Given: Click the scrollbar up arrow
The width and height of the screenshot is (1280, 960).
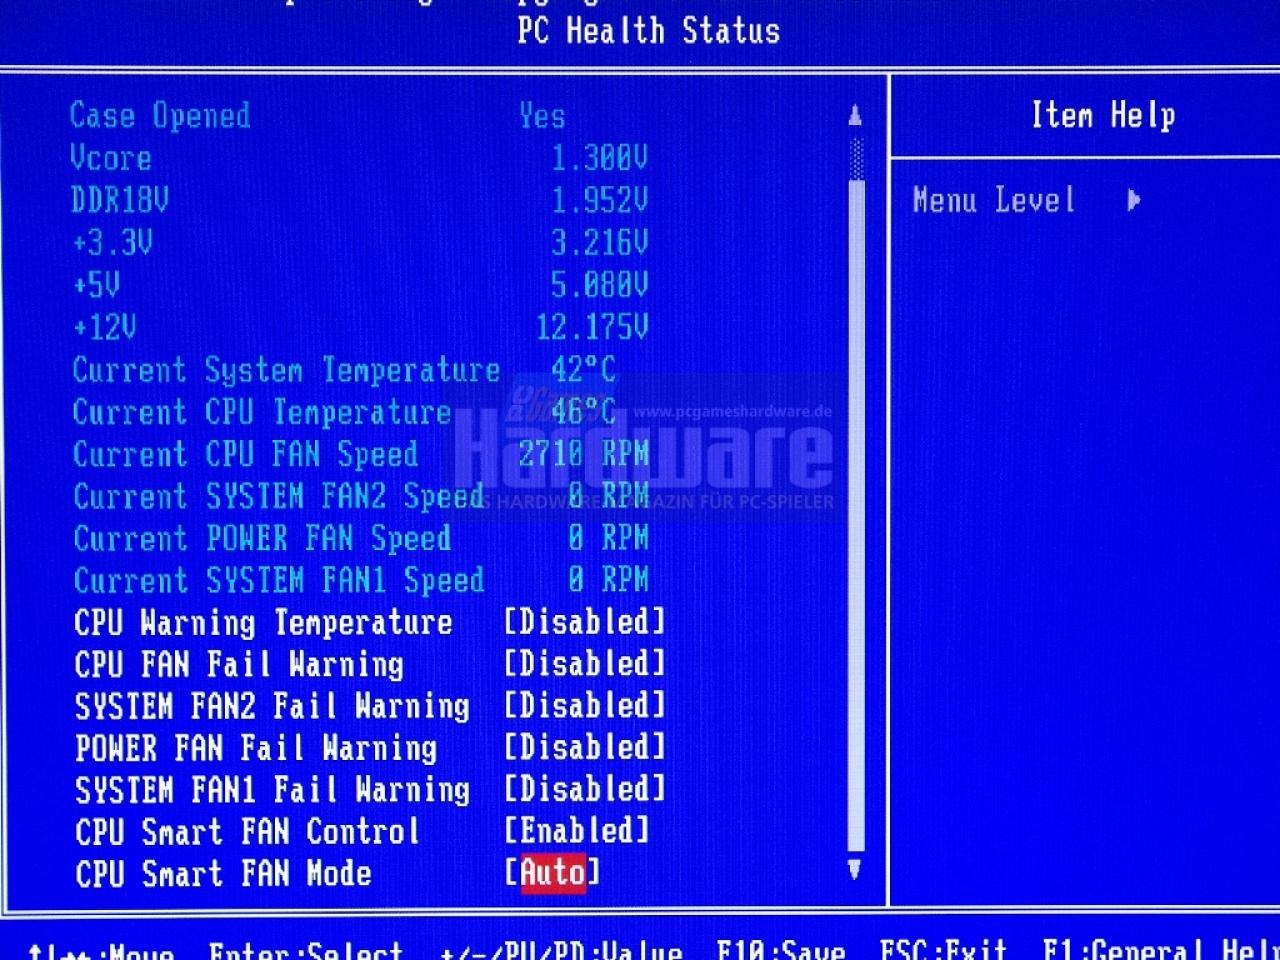Looking at the screenshot, I should click(855, 116).
